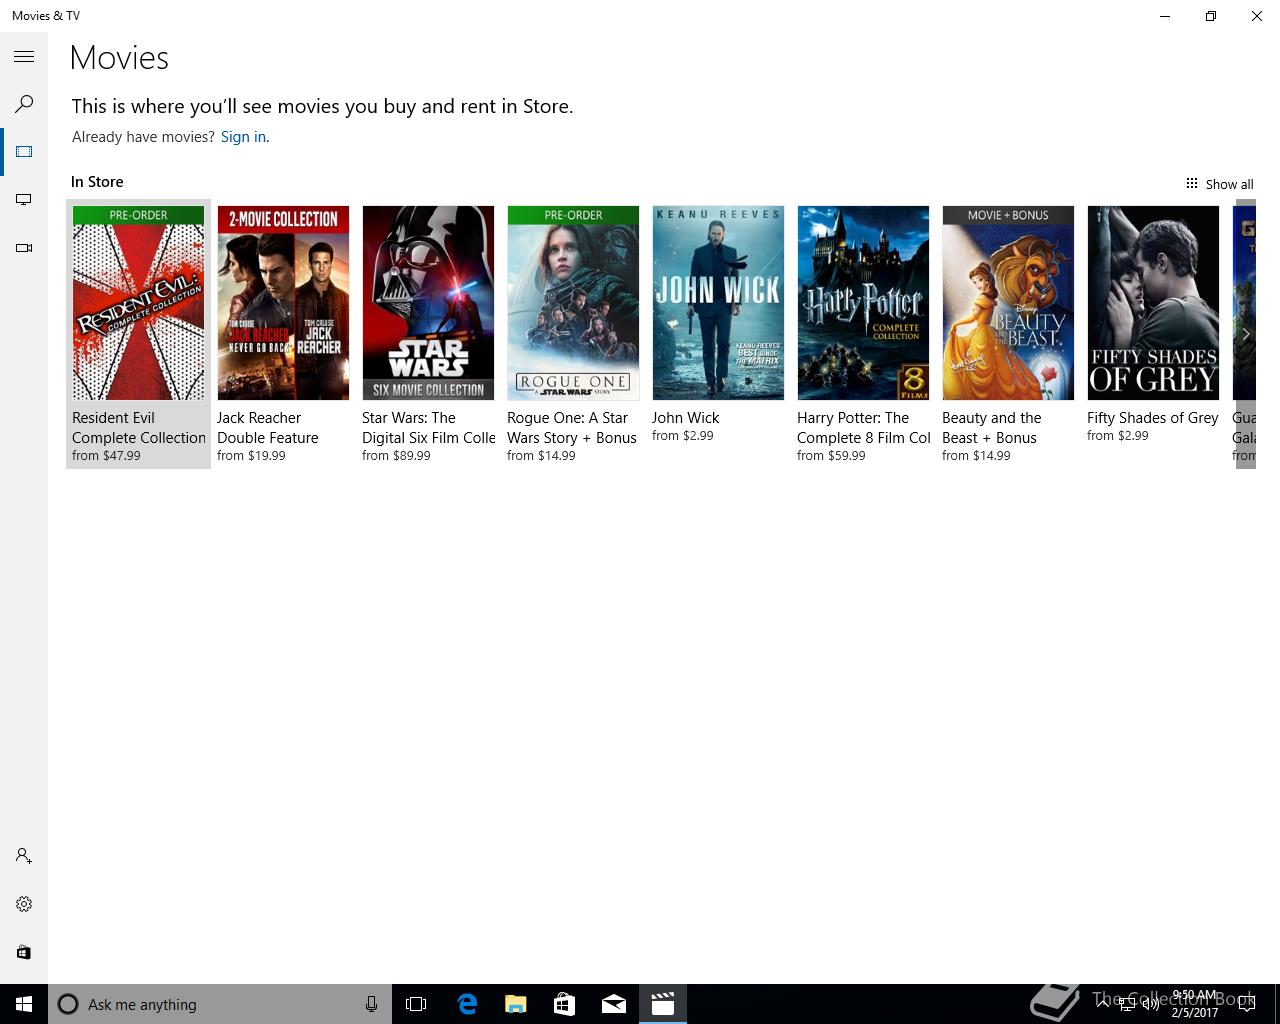Open the Windows Start button
This screenshot has width=1280, height=1024.
coord(24,1004)
